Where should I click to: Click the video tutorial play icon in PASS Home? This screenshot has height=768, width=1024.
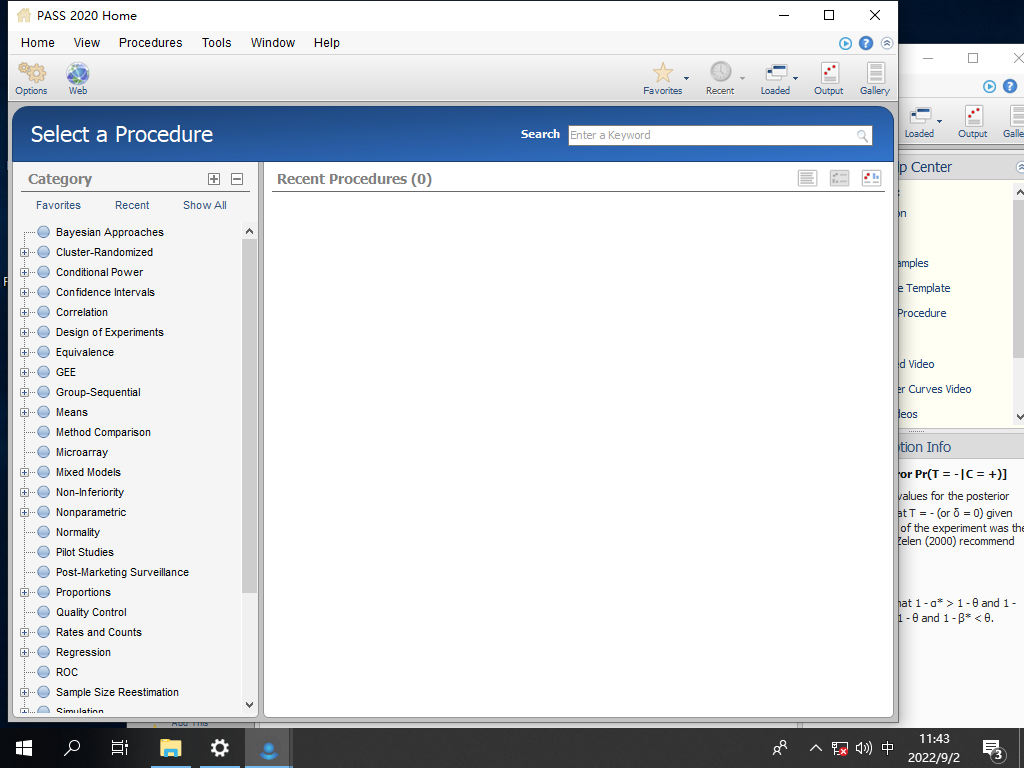pyautogui.click(x=845, y=43)
